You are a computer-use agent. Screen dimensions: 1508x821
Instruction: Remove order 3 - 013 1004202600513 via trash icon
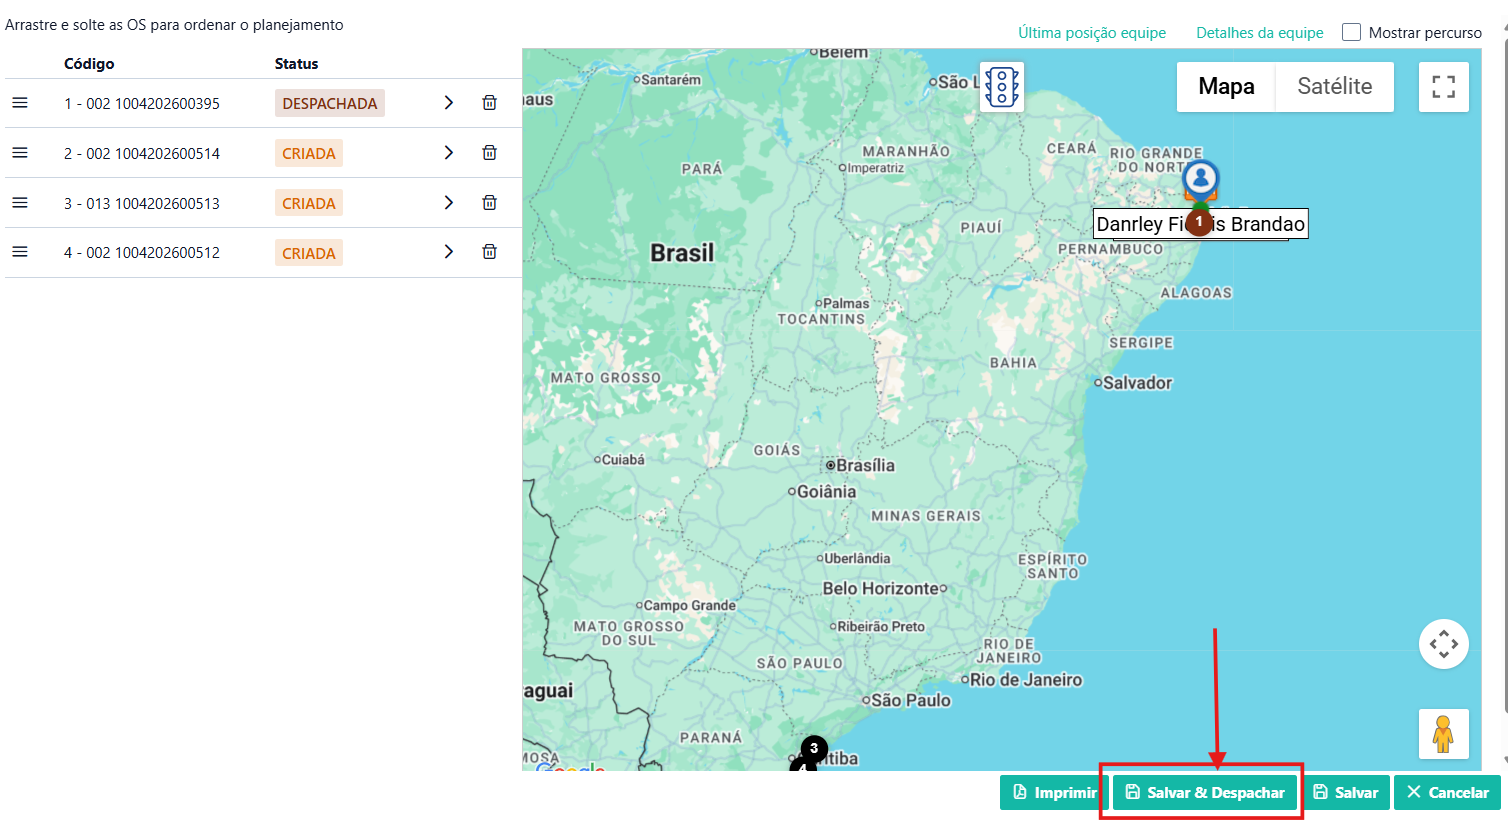[489, 203]
